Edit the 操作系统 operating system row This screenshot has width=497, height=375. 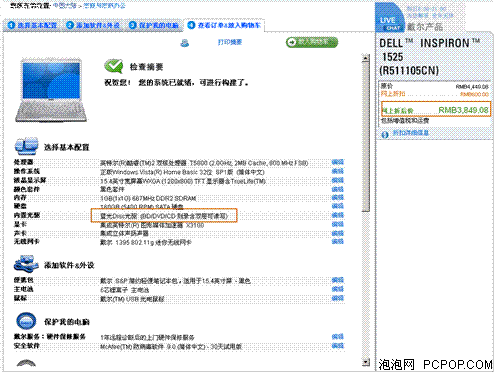click(x=338, y=171)
